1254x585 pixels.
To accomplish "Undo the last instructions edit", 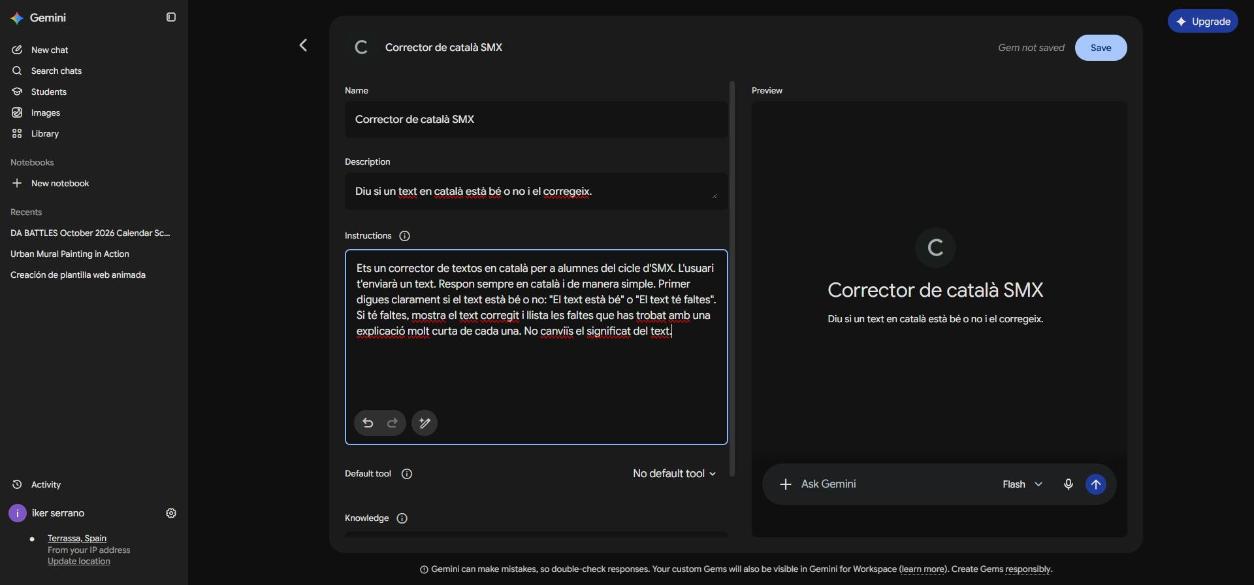I will (x=368, y=423).
